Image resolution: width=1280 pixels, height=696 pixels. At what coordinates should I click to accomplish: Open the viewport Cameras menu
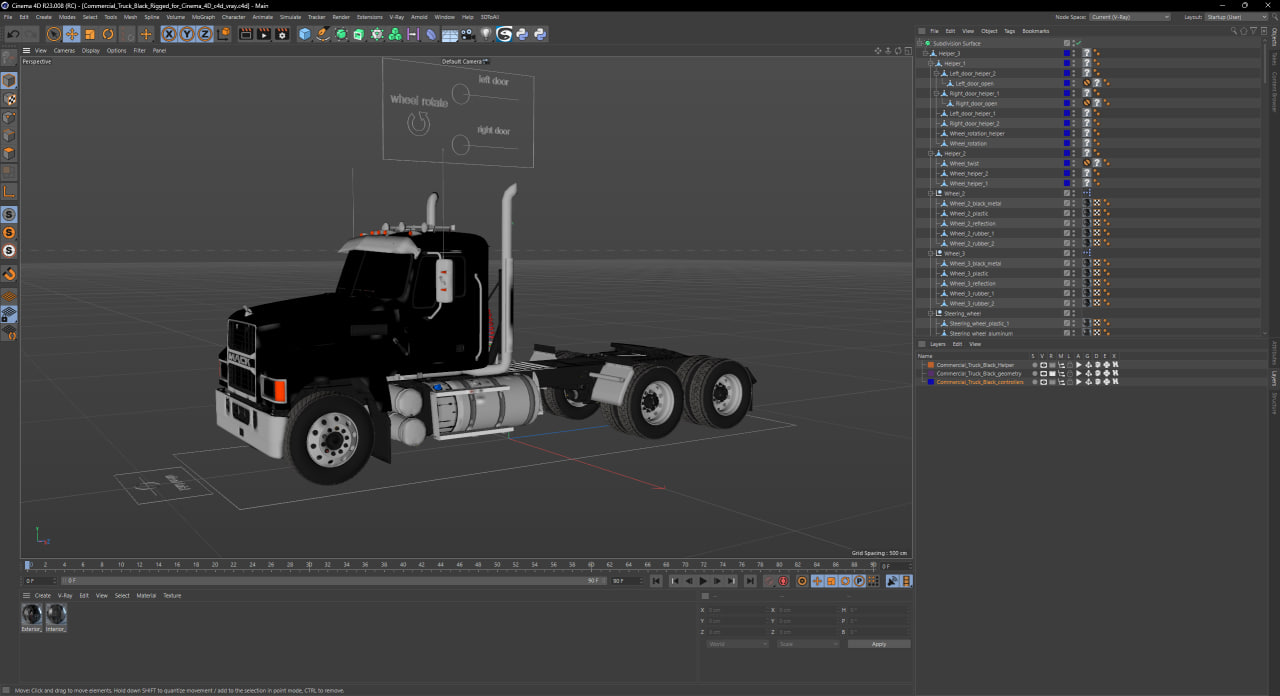coord(64,50)
